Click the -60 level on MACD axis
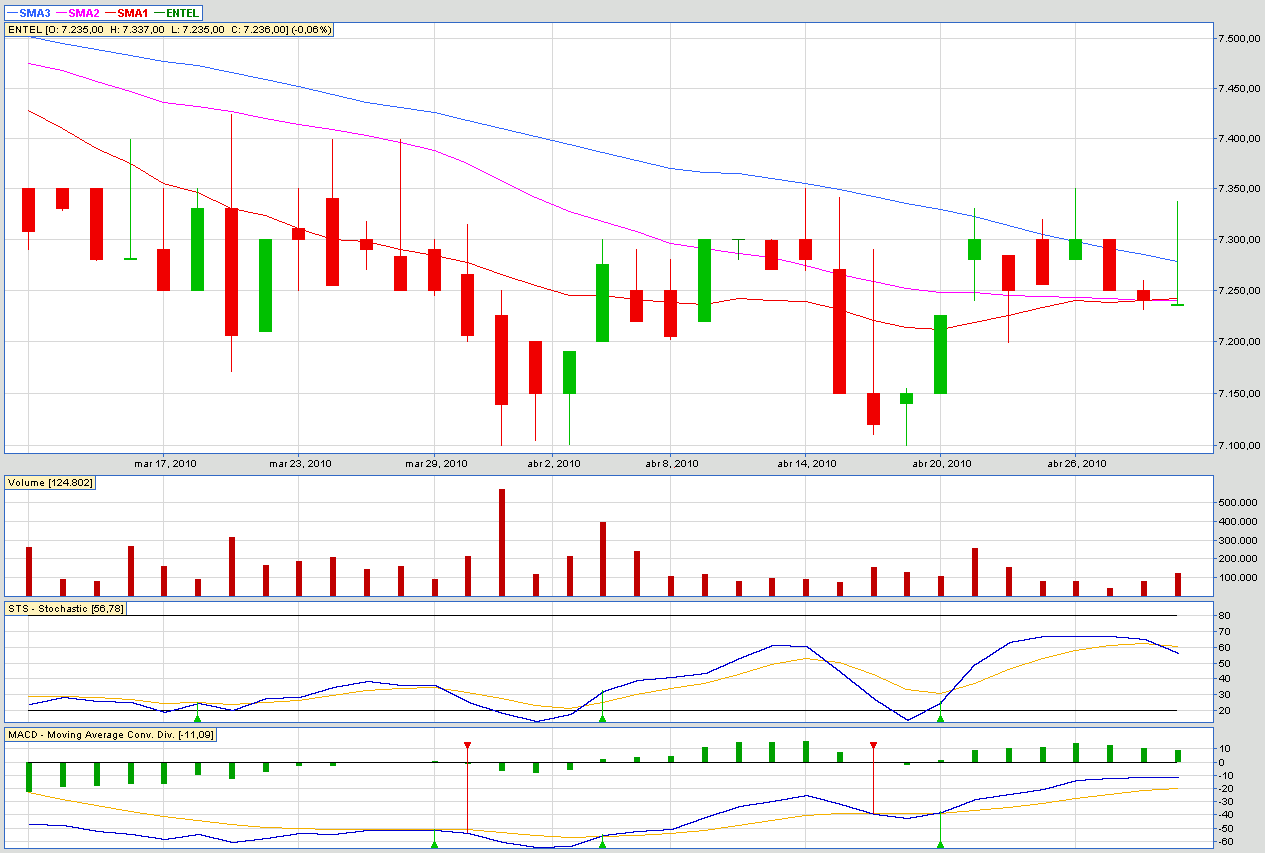 point(1224,841)
